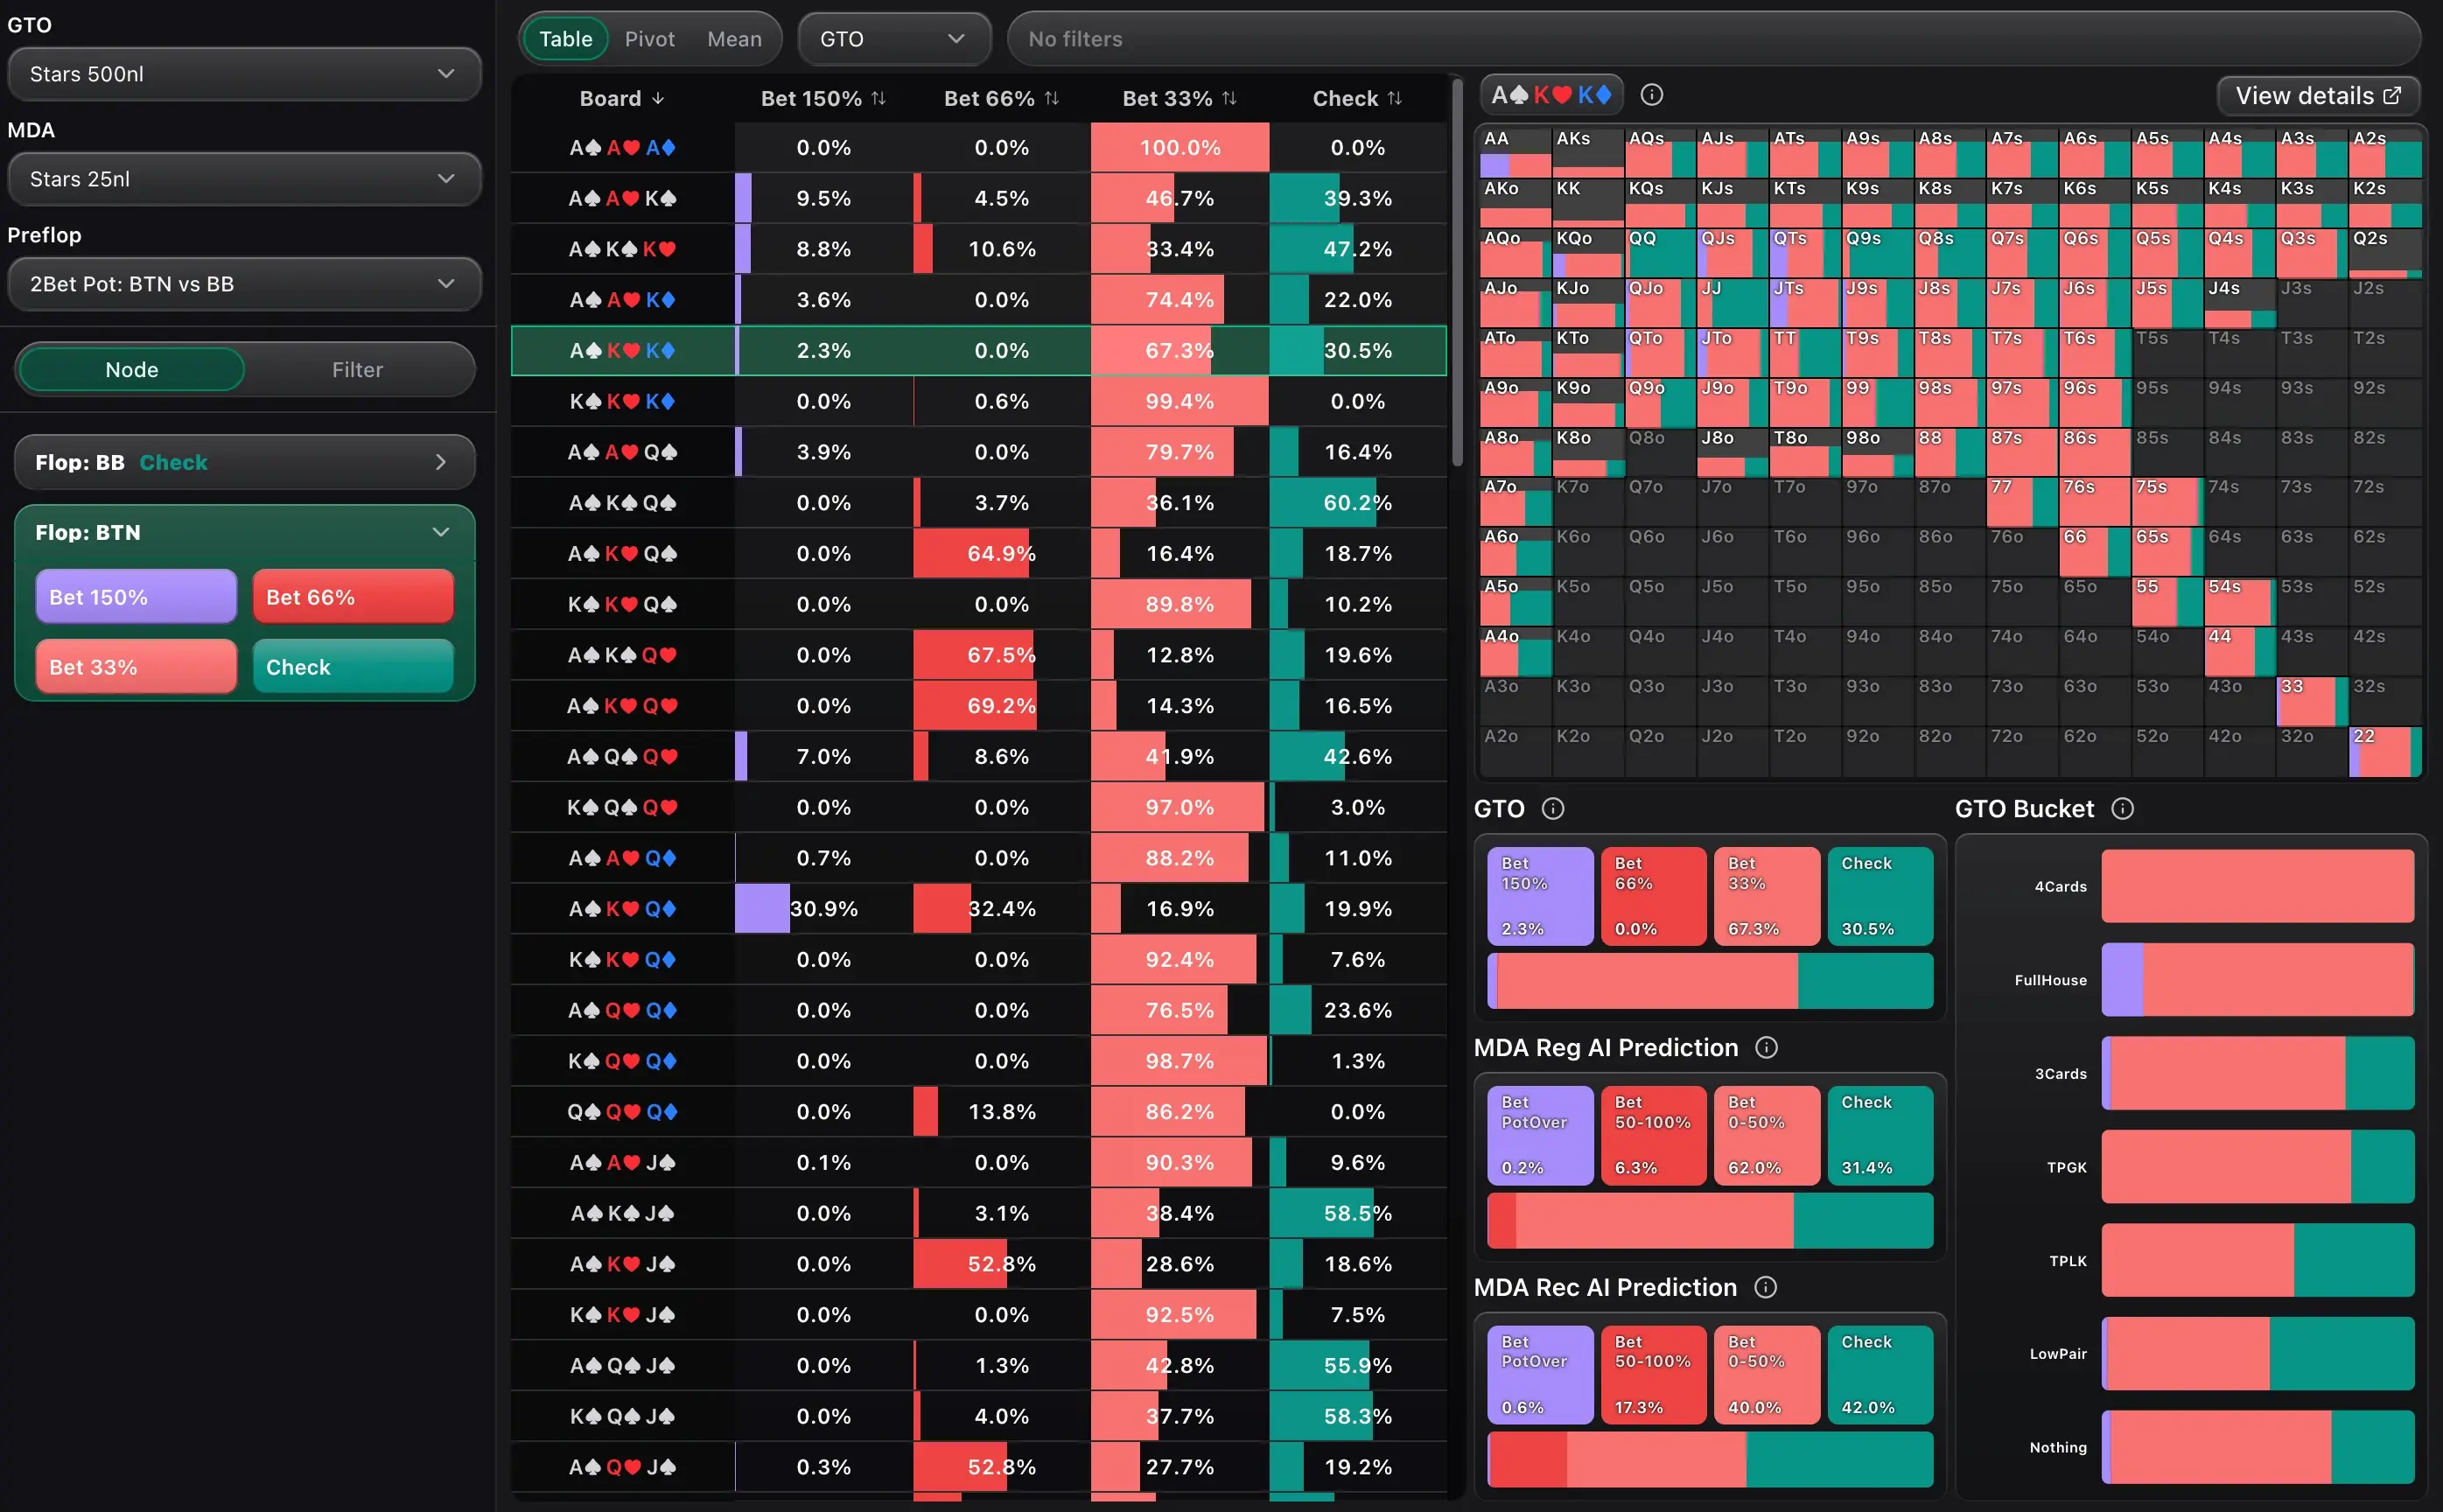
Task: Open the Stars 25nl MDA dropdown
Action: [x=243, y=179]
